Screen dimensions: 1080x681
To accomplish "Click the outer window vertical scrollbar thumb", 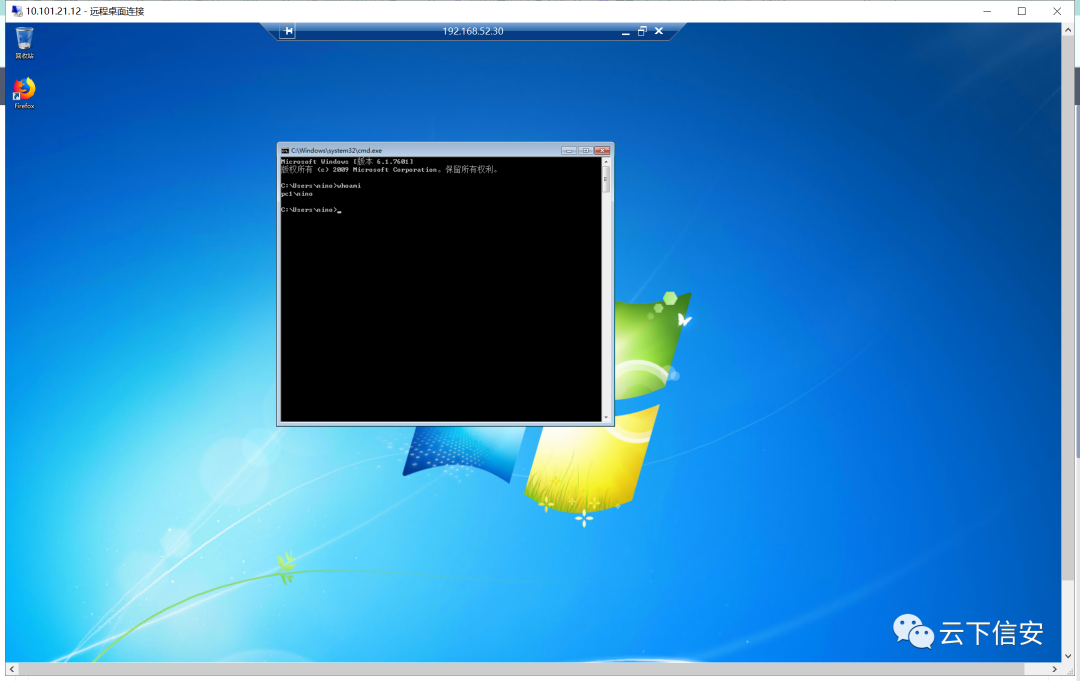I will [1068, 308].
